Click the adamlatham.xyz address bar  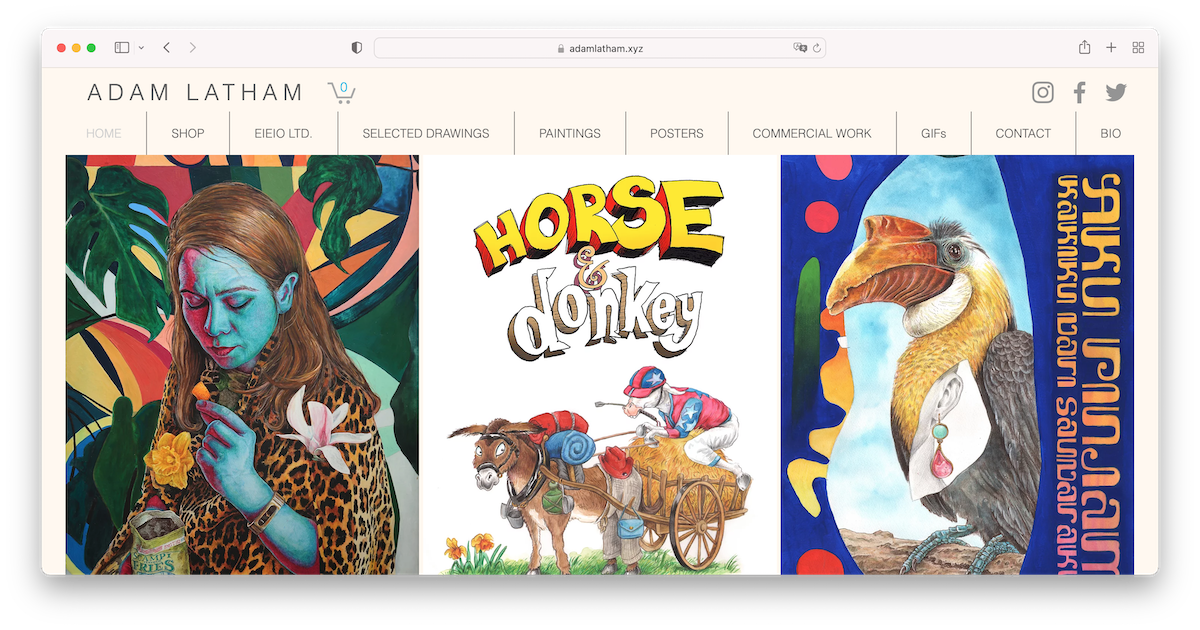tap(600, 48)
